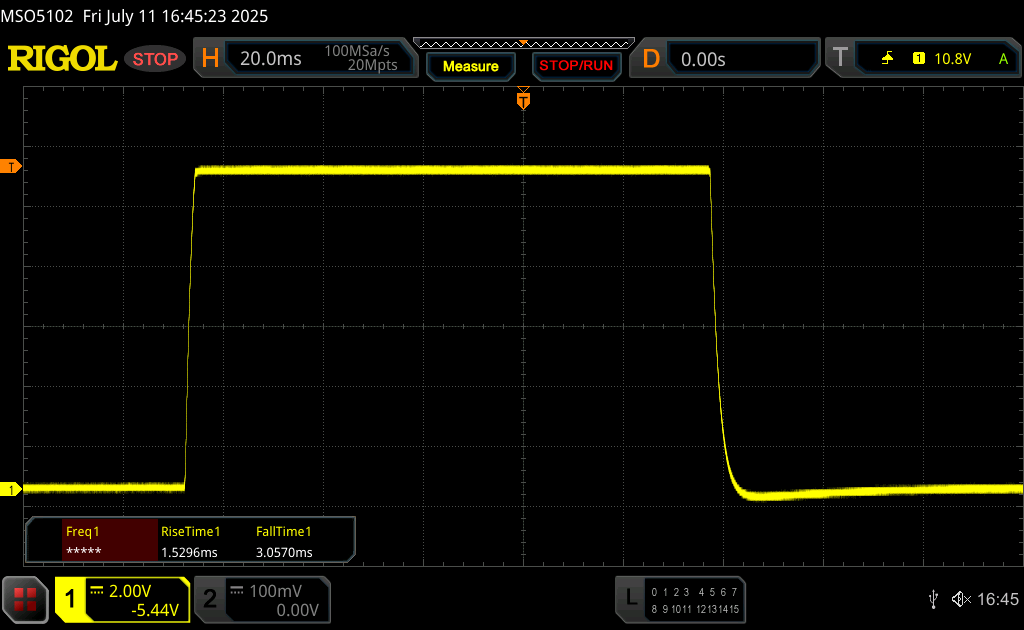This screenshot has height=630, width=1024.
Task: Open the logic analyzer L icon
Action: point(631,598)
